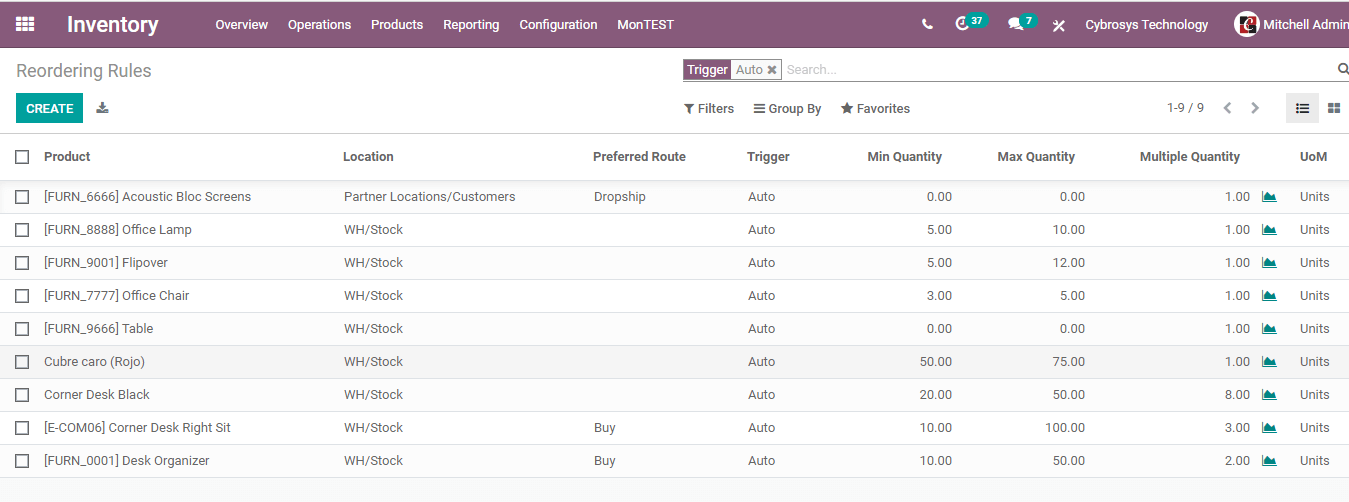Open forecast chart for Flipover row
The height and width of the screenshot is (502, 1349).
pyautogui.click(x=1269, y=263)
